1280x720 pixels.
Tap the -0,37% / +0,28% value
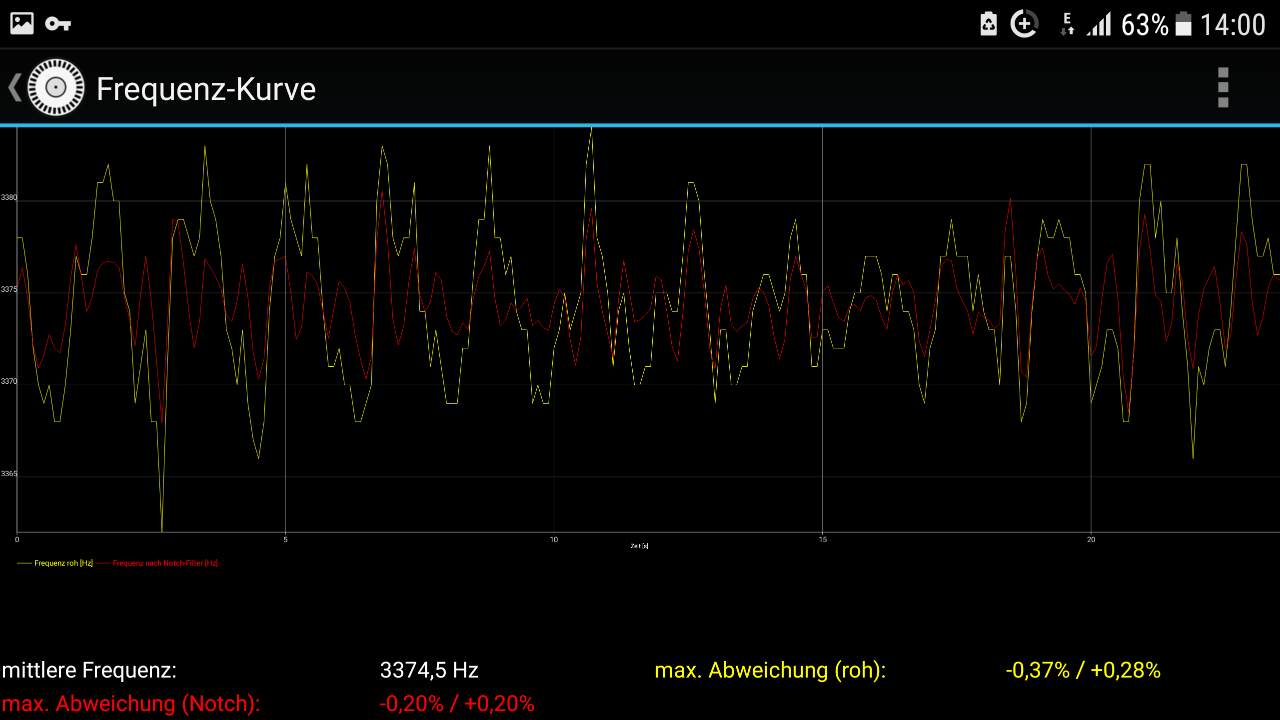pyautogui.click(x=1083, y=670)
